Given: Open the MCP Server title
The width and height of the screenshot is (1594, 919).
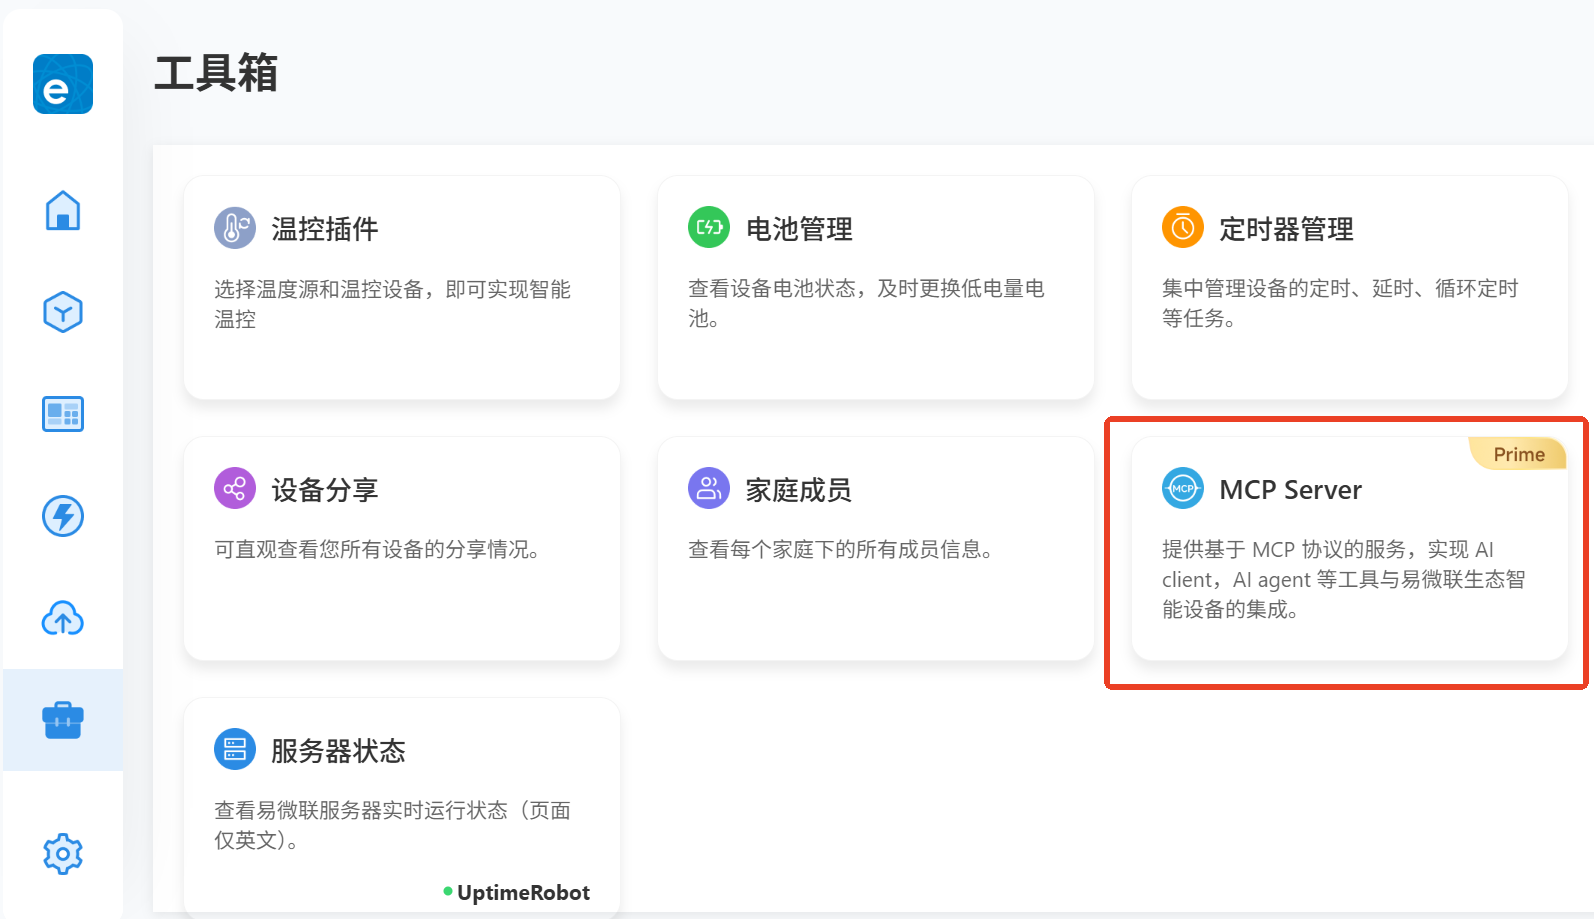Looking at the screenshot, I should [x=1290, y=490].
